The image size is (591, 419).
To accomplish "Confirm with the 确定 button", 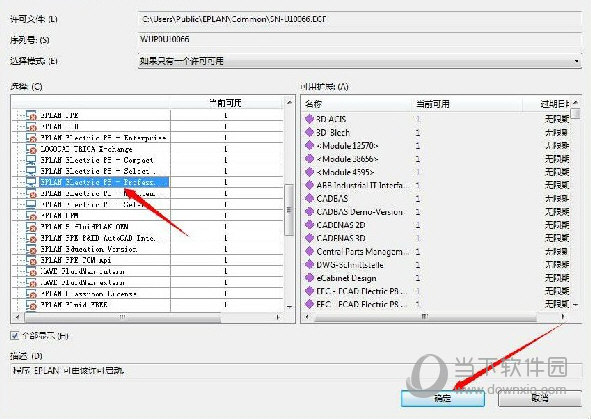I will click(443, 398).
